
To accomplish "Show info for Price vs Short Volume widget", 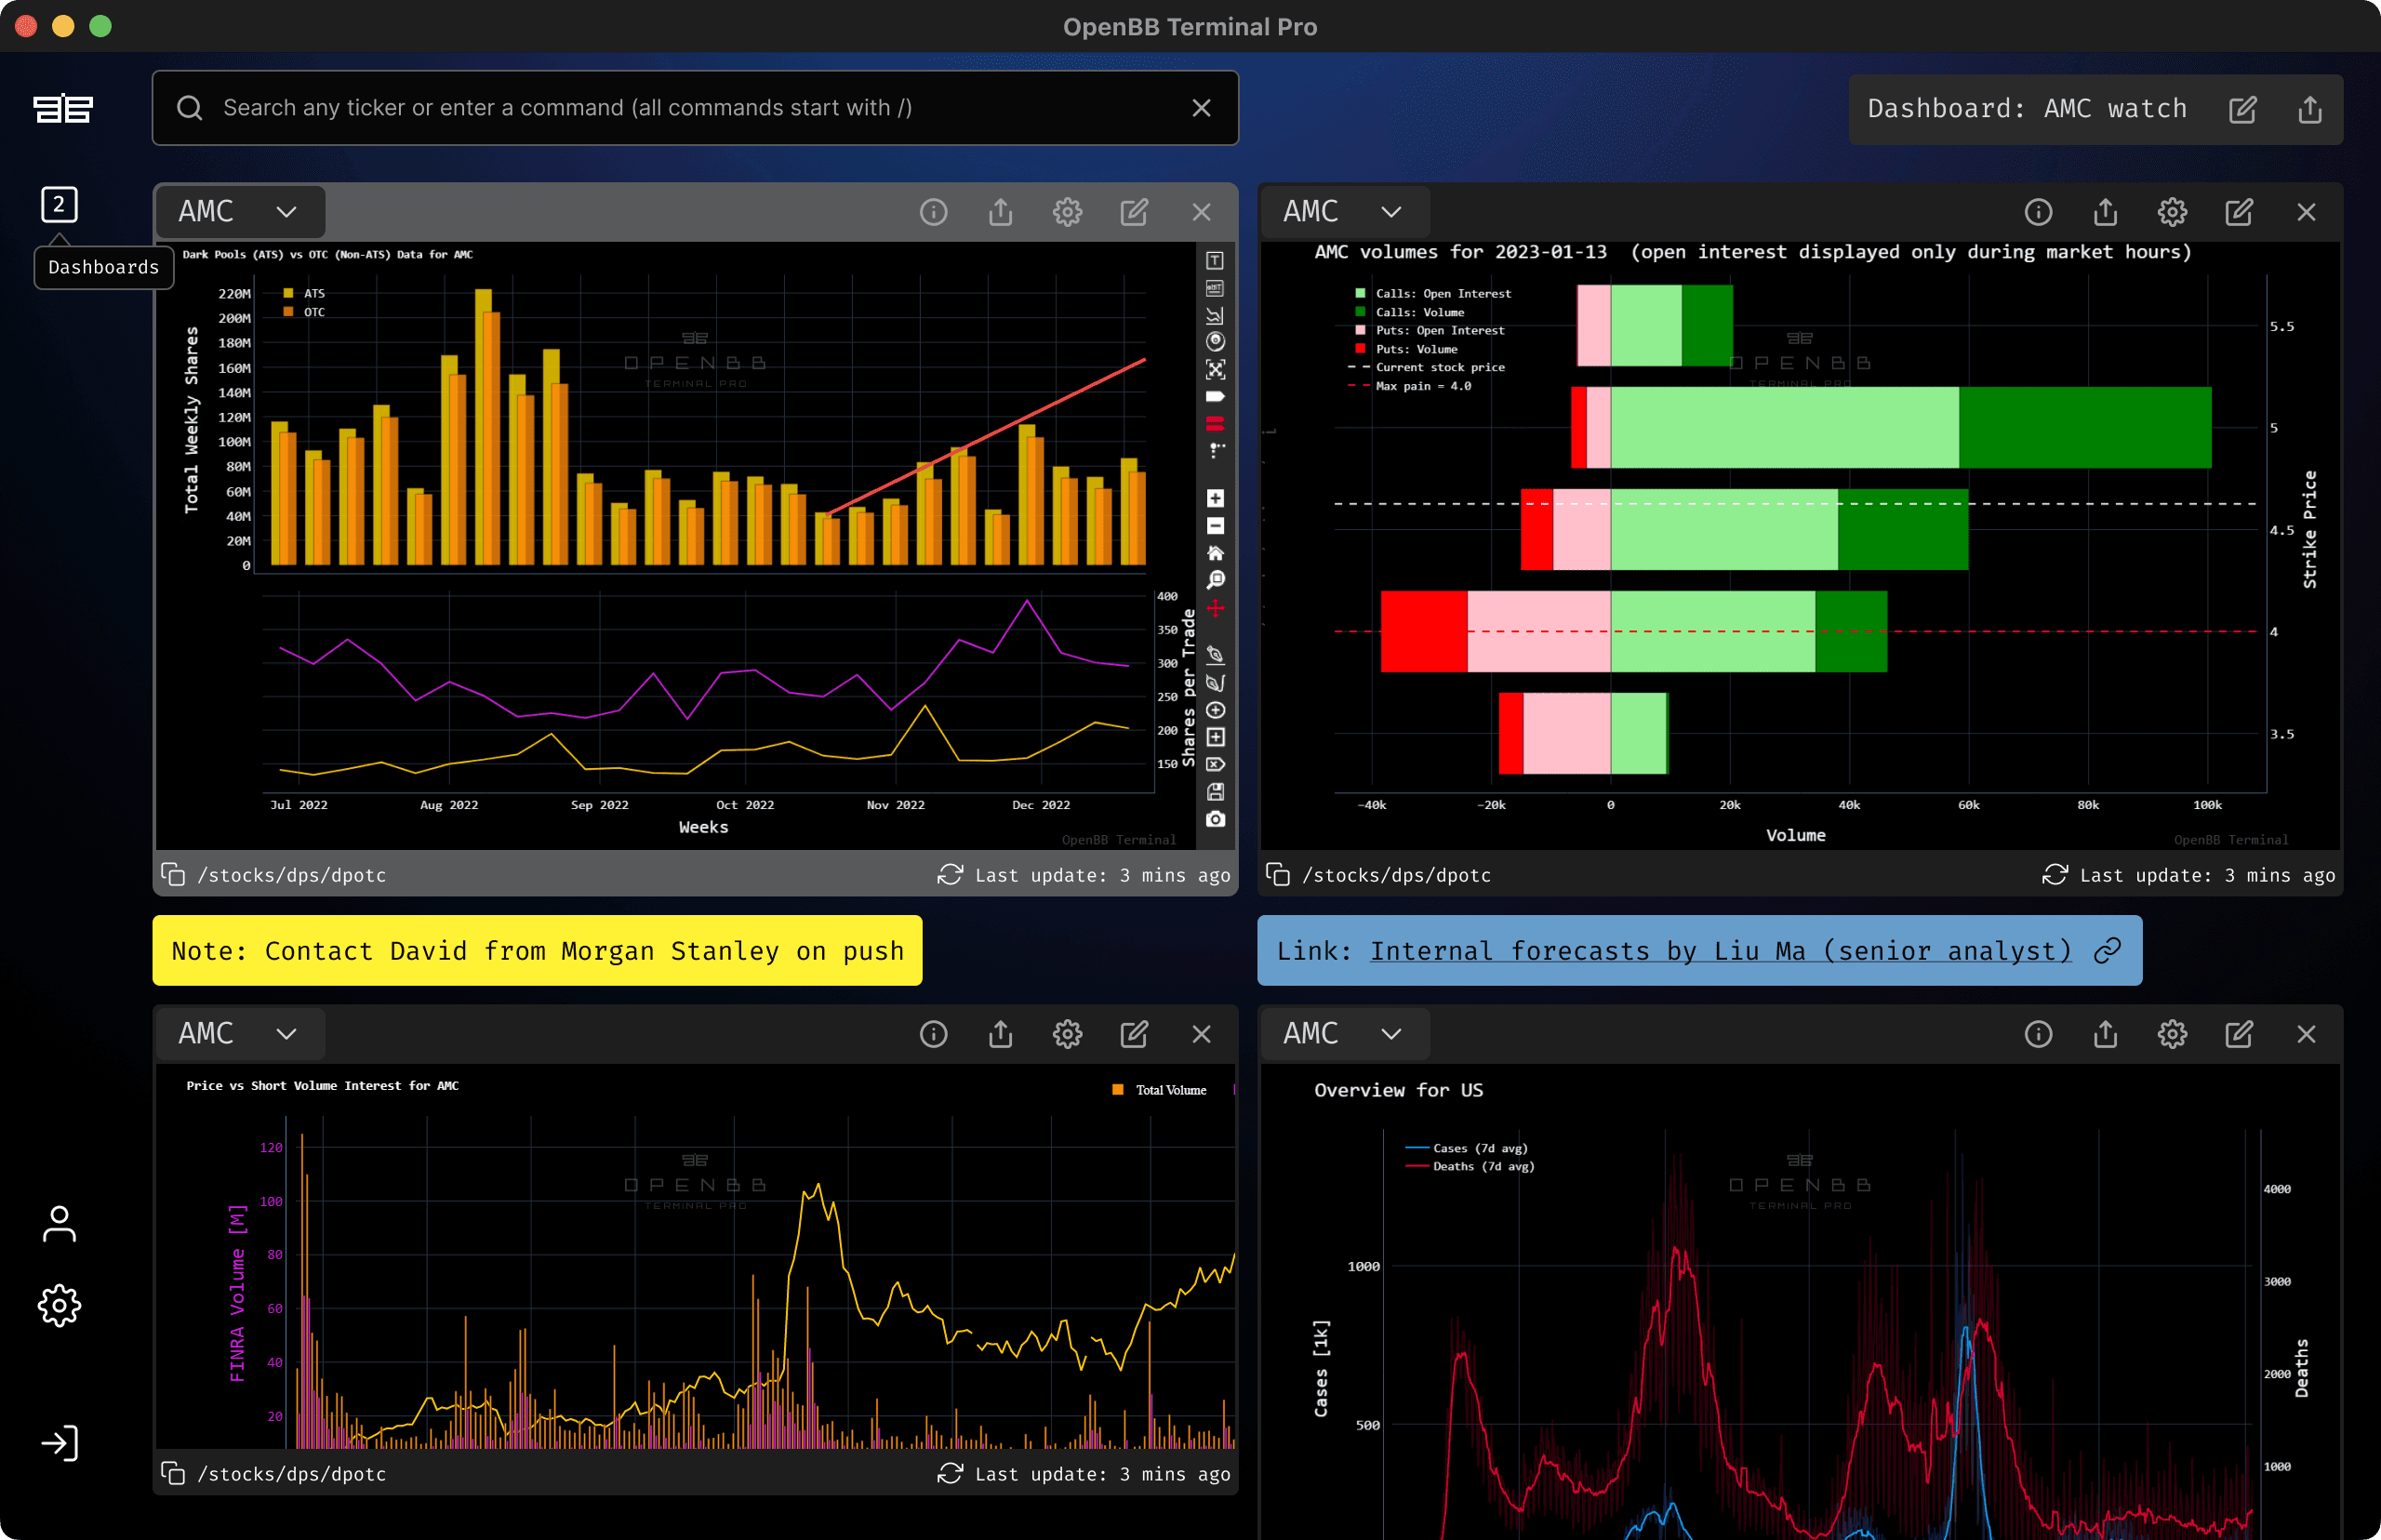I will [933, 1034].
